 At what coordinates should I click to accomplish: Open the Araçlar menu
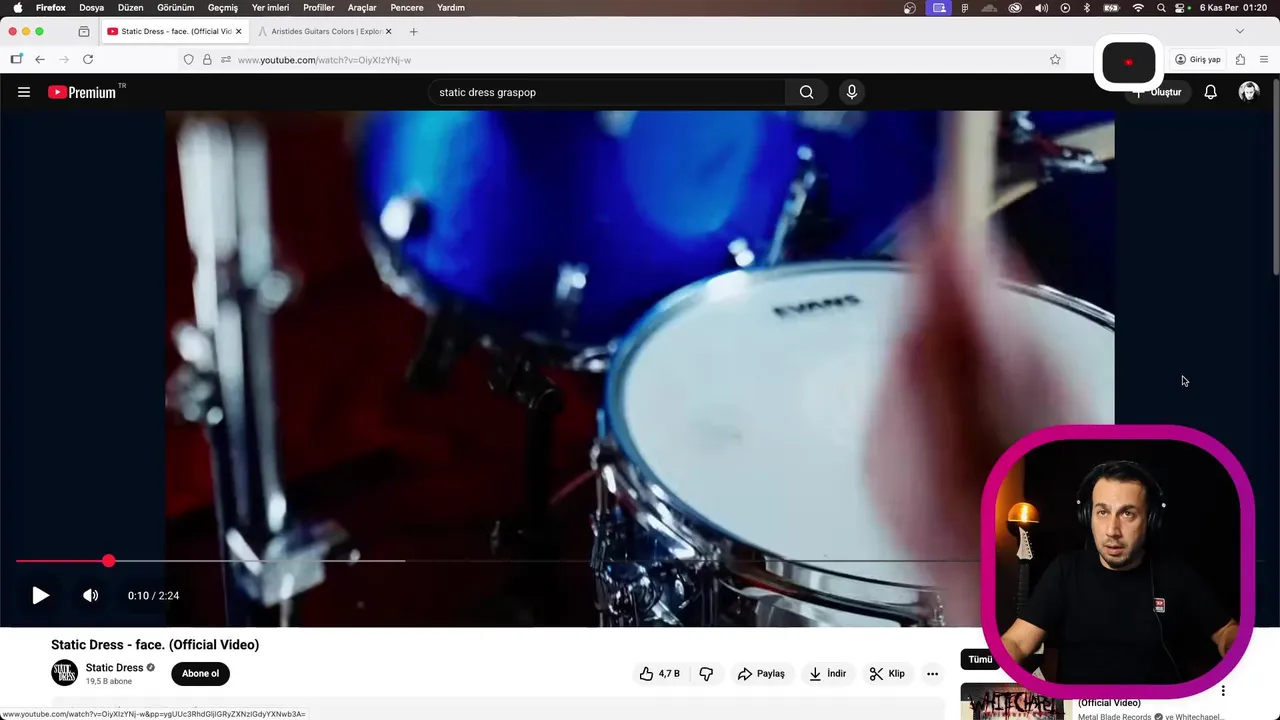[362, 8]
